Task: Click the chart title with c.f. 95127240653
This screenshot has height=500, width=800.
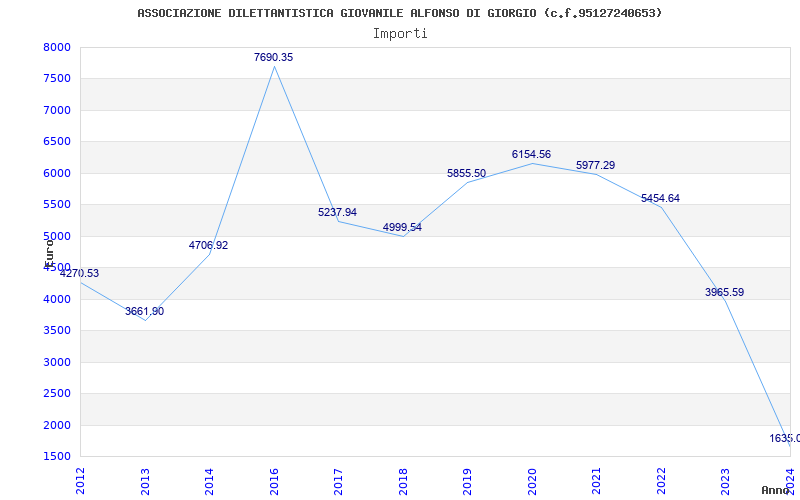Action: coord(399,13)
